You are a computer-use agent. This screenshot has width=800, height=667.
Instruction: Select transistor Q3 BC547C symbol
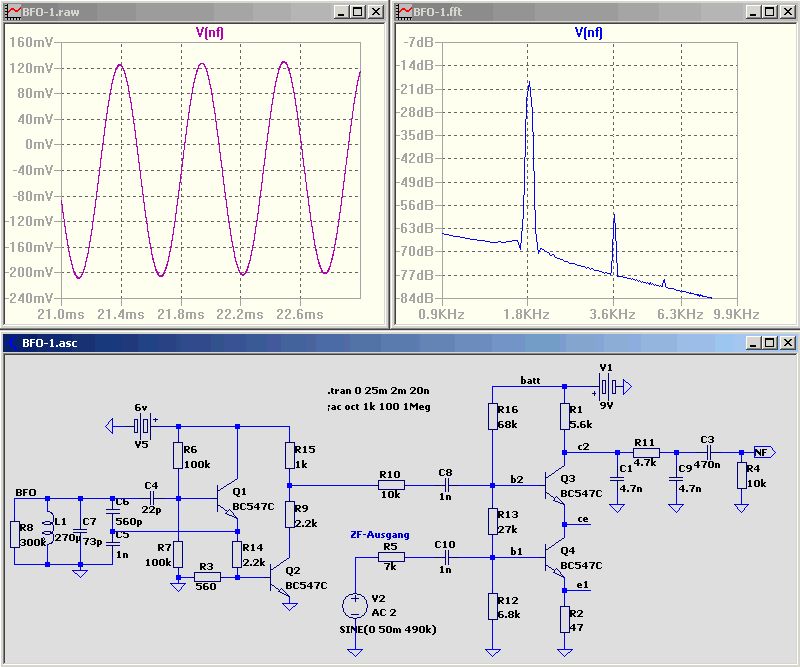[x=555, y=485]
